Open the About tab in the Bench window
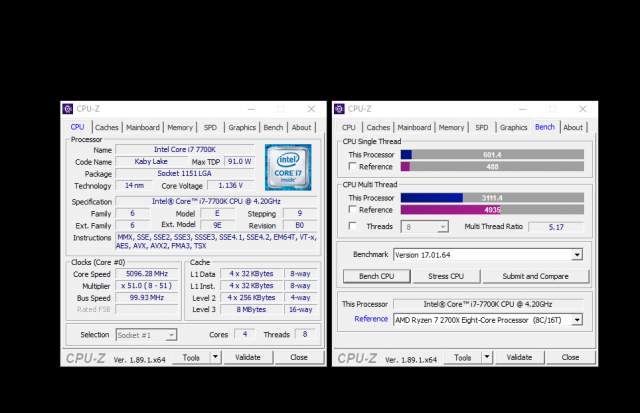 tap(573, 128)
